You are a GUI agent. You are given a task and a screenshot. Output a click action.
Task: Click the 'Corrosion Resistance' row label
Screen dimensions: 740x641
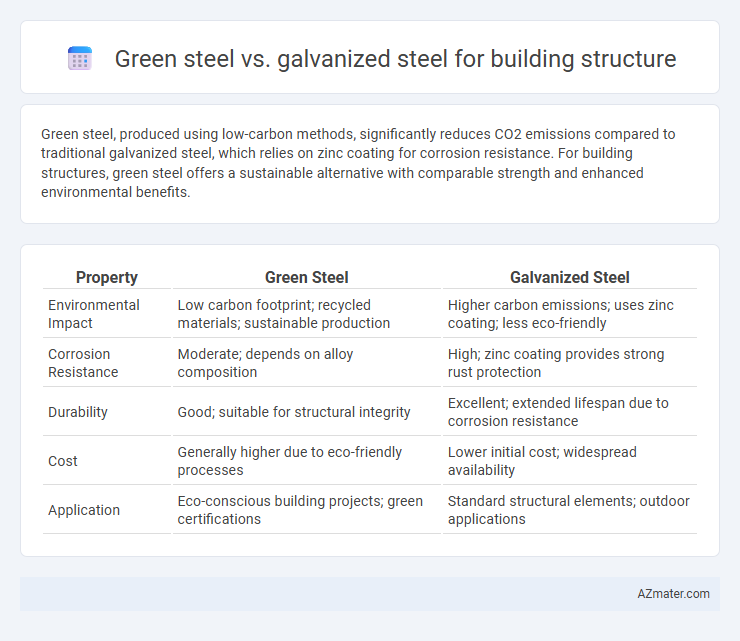pyautogui.click(x=107, y=363)
